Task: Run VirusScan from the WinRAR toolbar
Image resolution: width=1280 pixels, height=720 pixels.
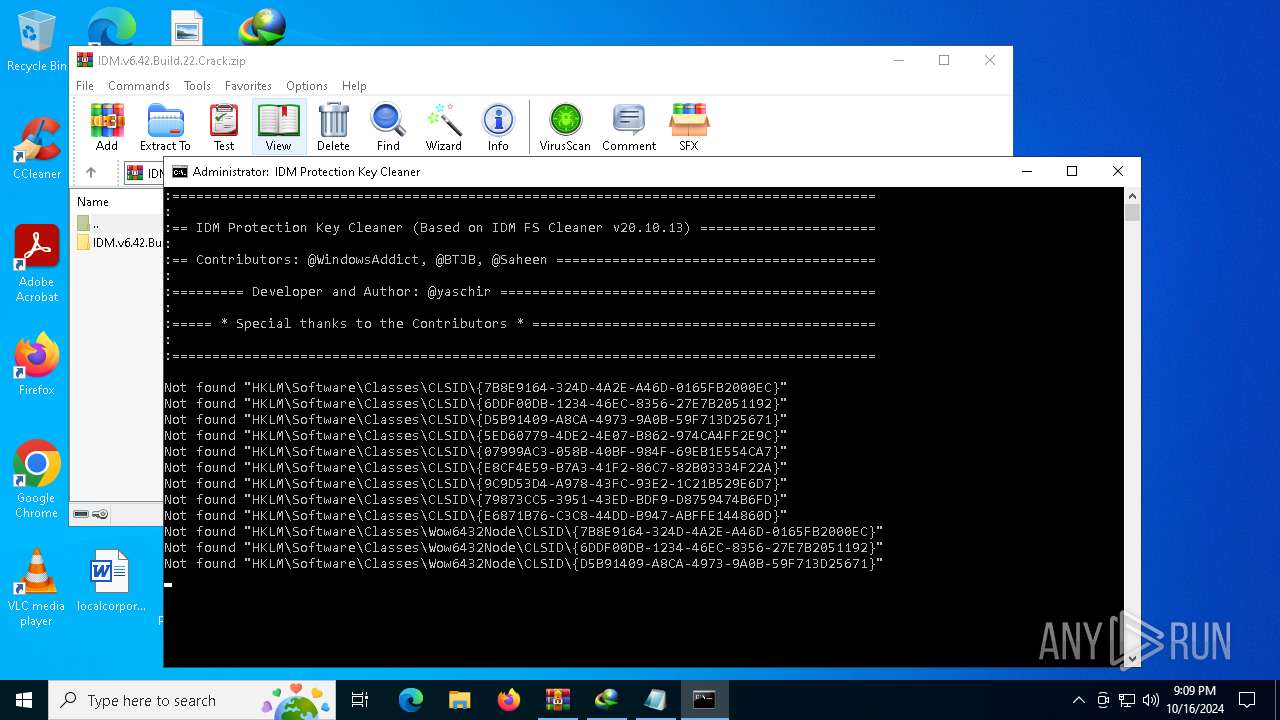Action: [x=565, y=127]
